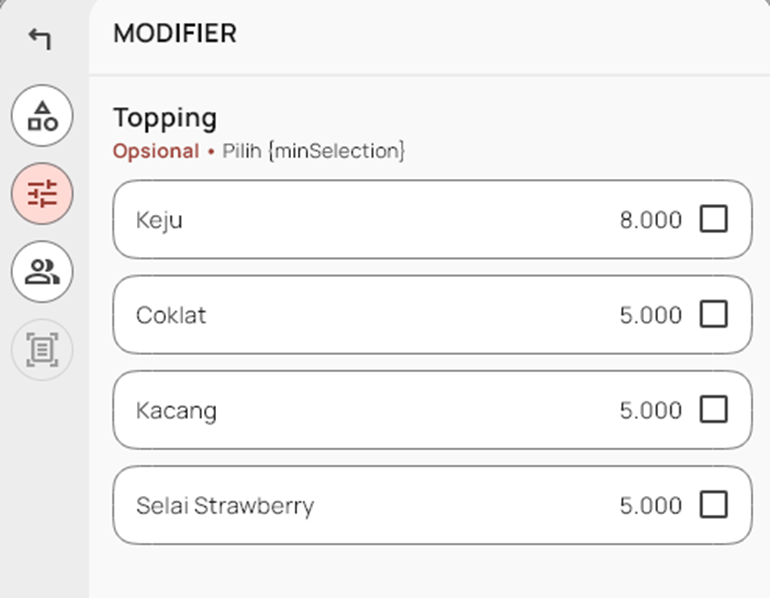The height and width of the screenshot is (598, 770).
Task: Click the greyed-out scan document icon
Action: click(x=42, y=348)
